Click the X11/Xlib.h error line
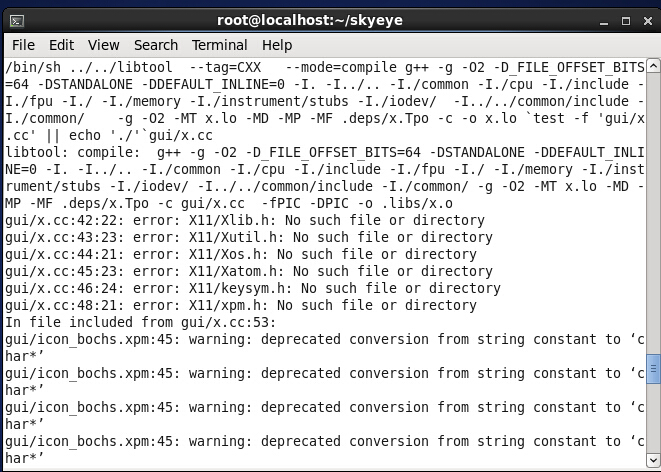661x472 pixels. click(245, 220)
